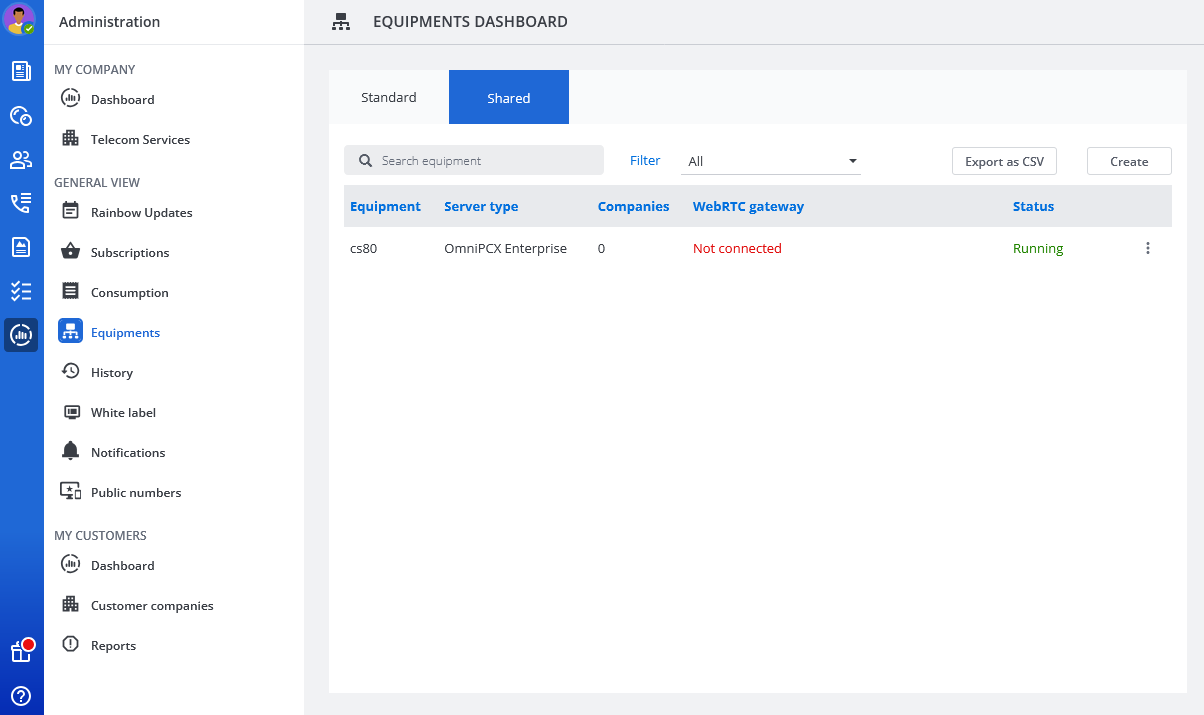Click the contacts people icon in left rail
Screen dimensions: 1204x715
21,160
